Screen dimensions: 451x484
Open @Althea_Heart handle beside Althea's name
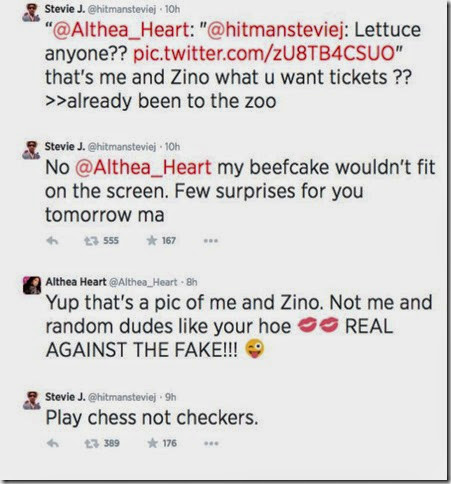pyautogui.click(x=143, y=282)
